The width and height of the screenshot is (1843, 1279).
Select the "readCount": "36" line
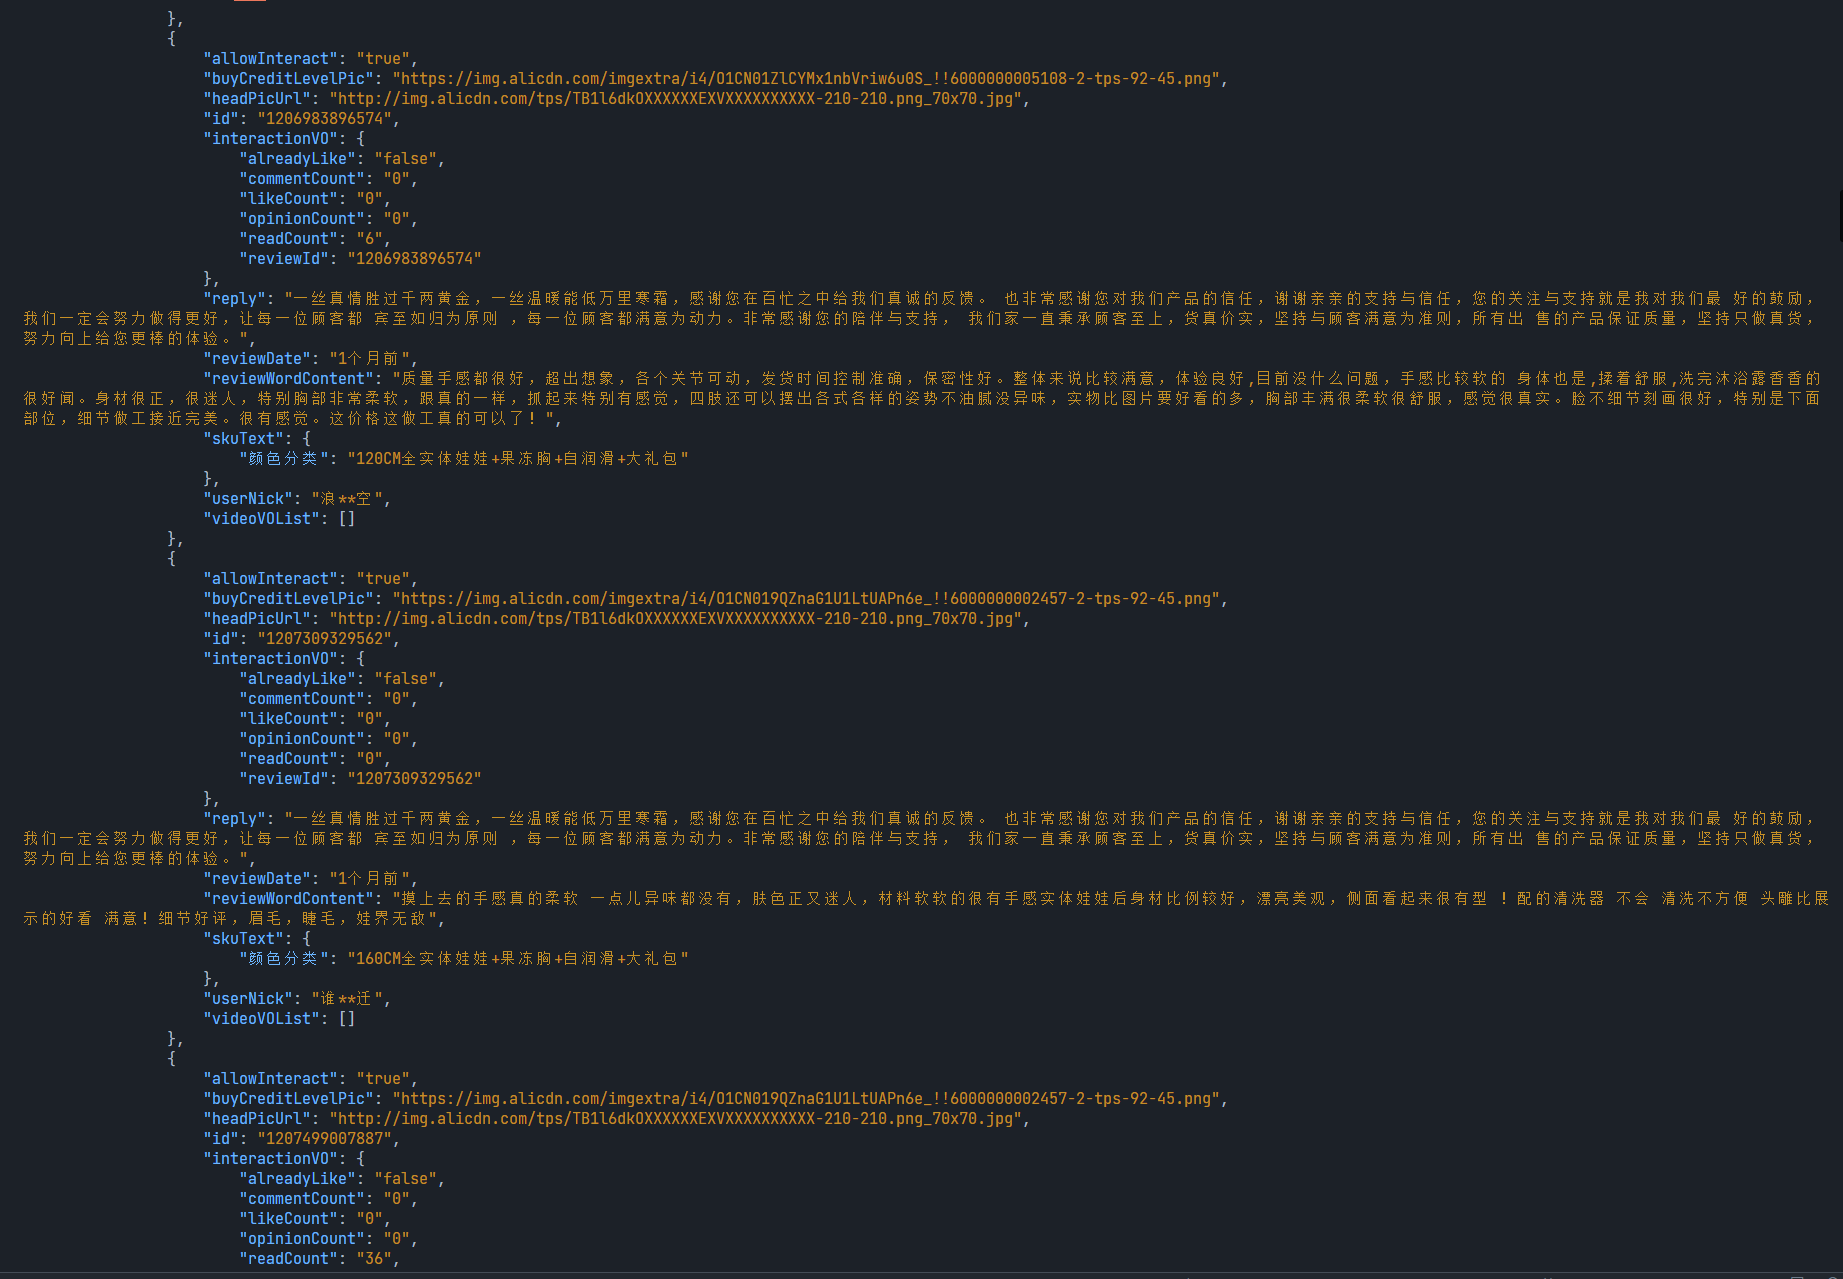(320, 1258)
